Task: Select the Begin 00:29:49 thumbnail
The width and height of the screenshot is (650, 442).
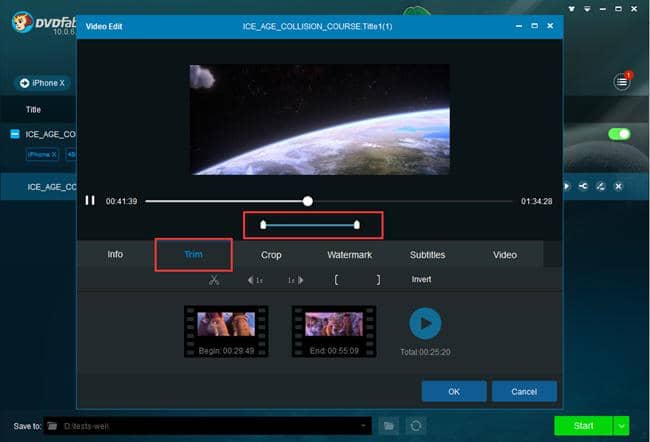Action: [226, 332]
